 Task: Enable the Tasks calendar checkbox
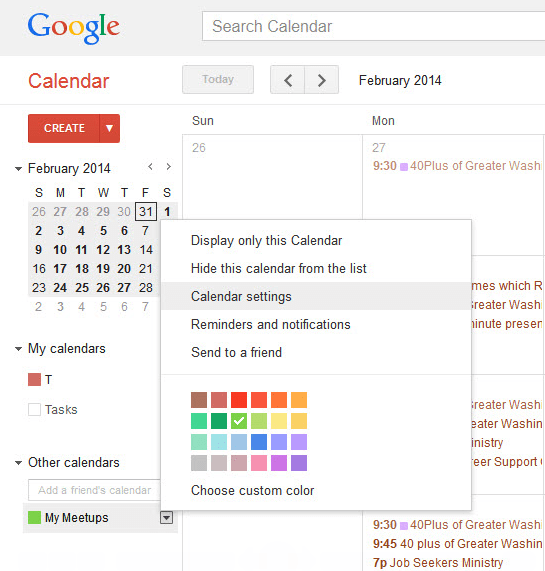(34, 409)
